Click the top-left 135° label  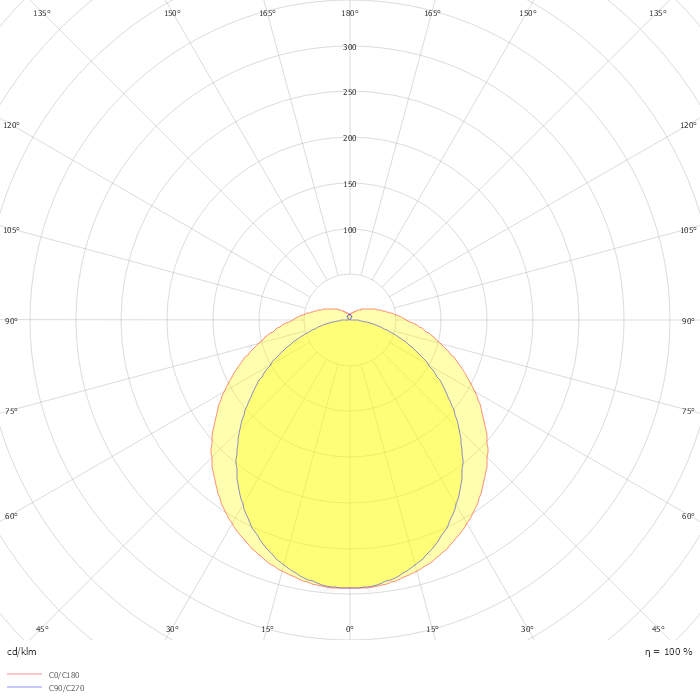[x=42, y=13]
